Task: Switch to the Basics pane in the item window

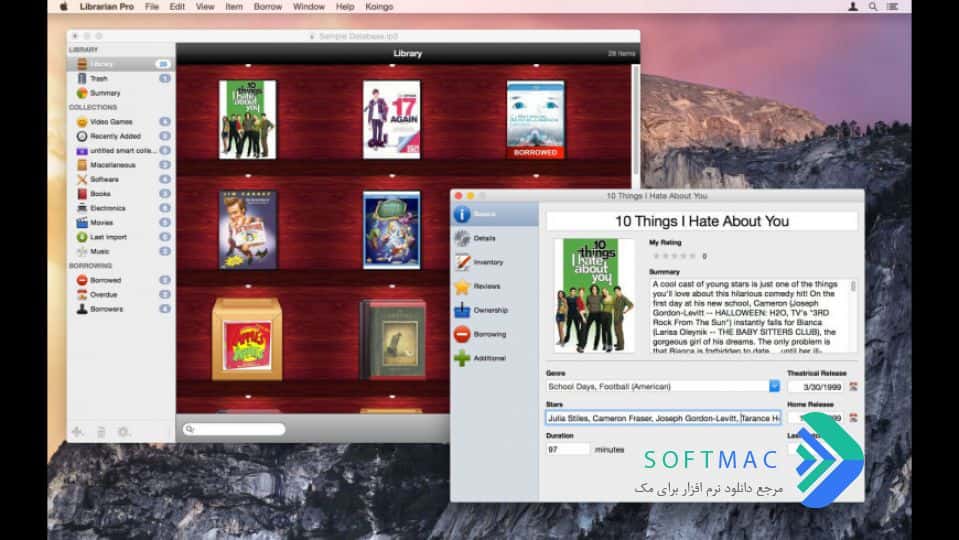Action: [495, 214]
